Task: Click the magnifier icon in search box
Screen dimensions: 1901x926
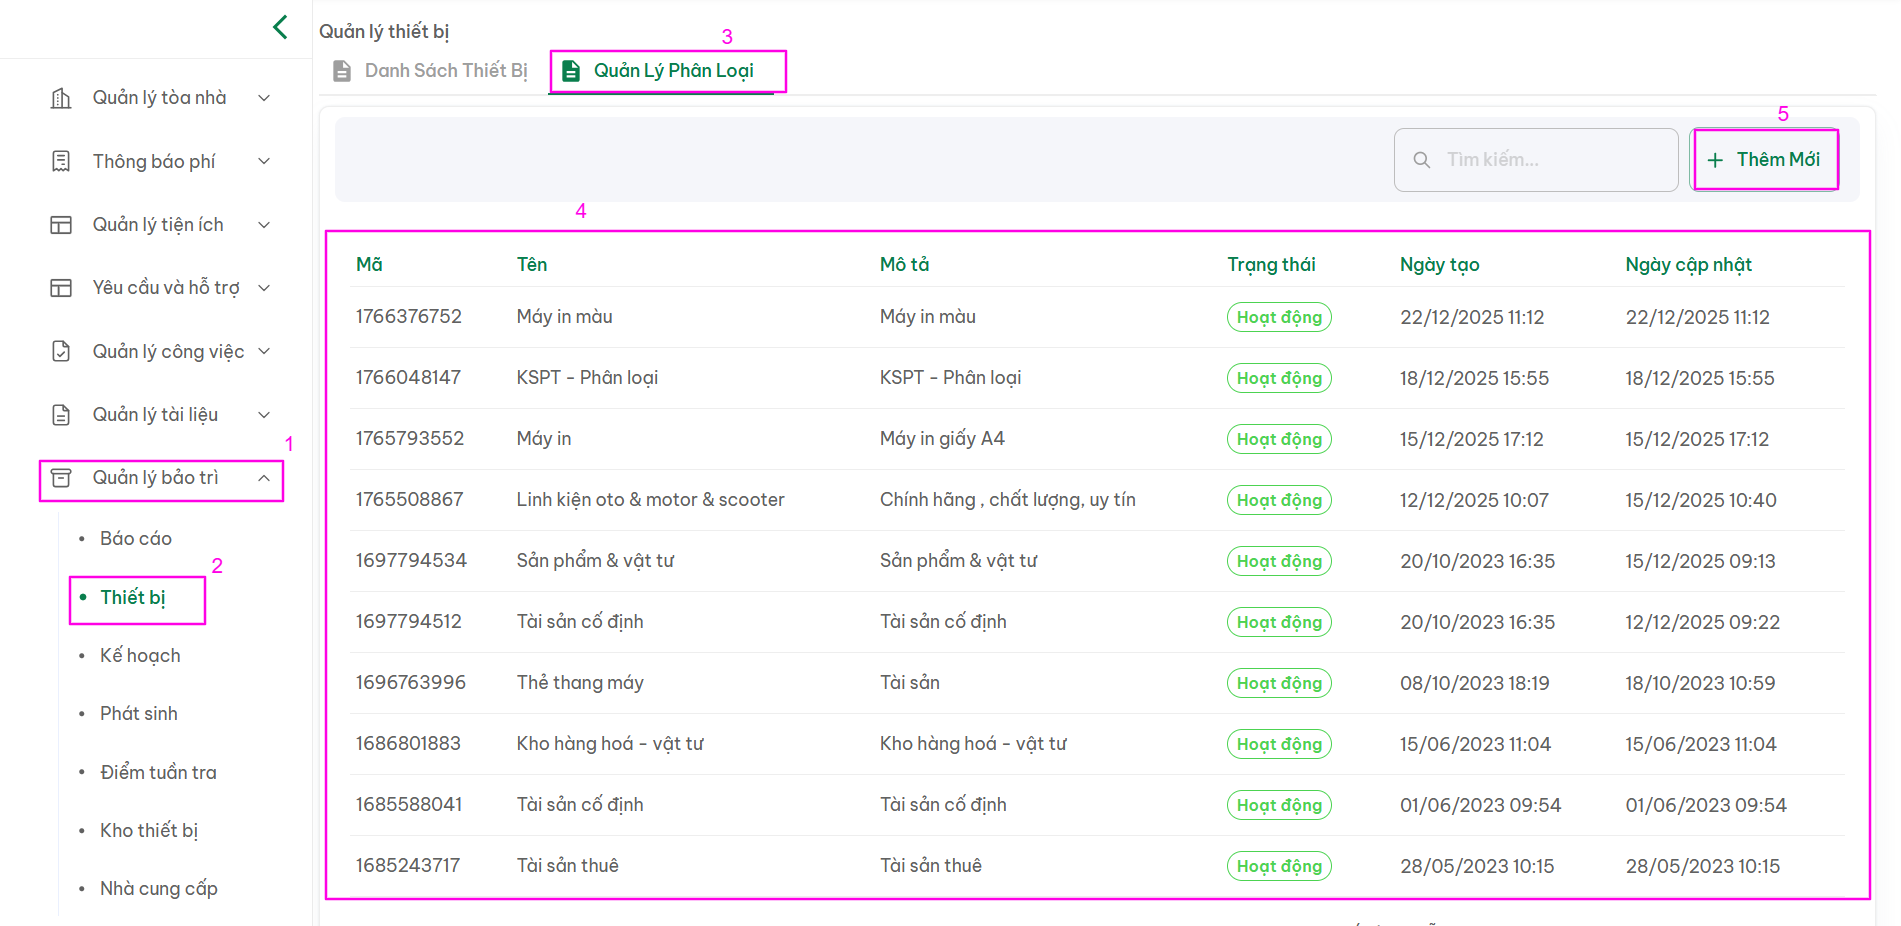Action: pos(1421,160)
